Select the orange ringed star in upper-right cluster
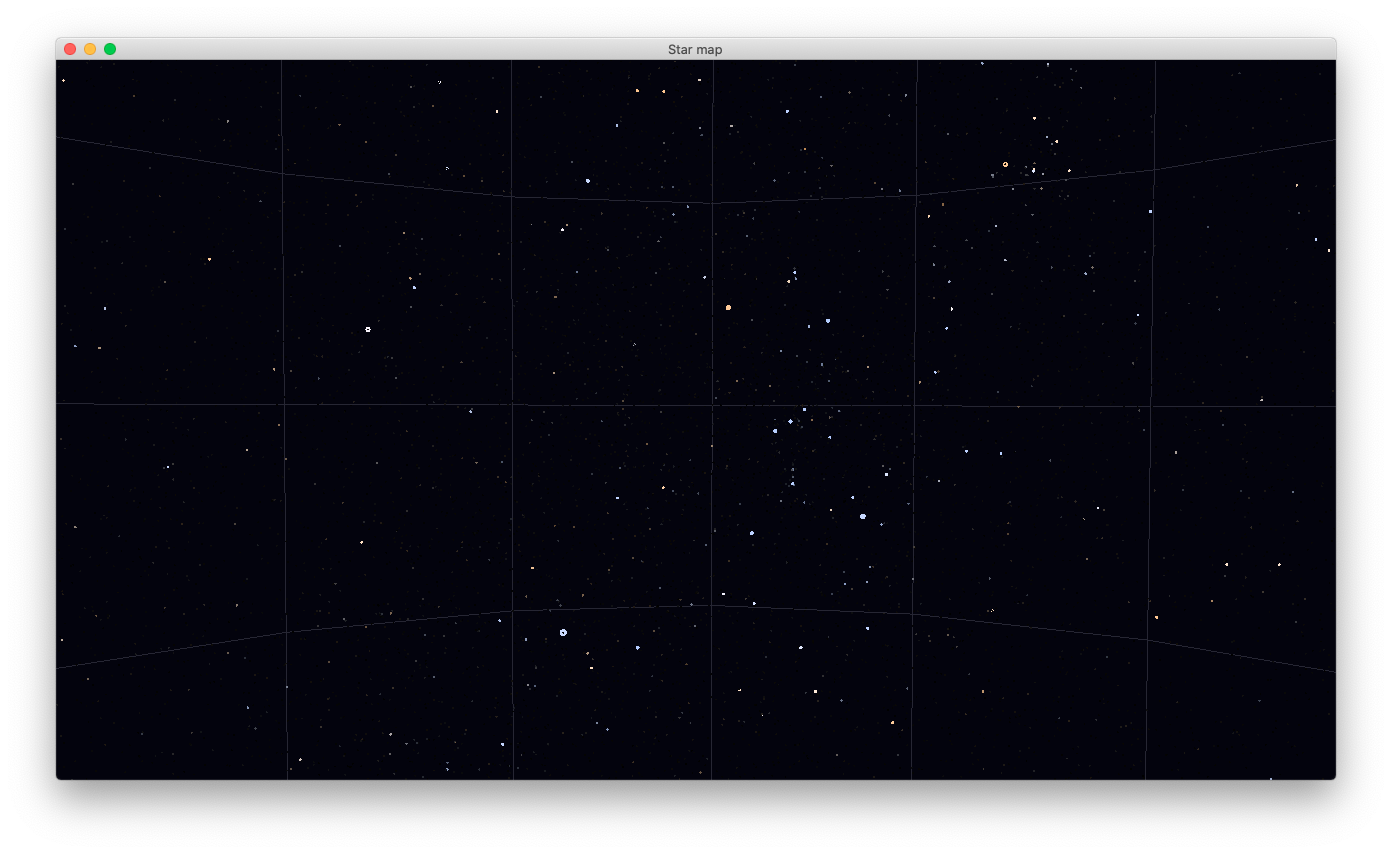 [x=1005, y=164]
